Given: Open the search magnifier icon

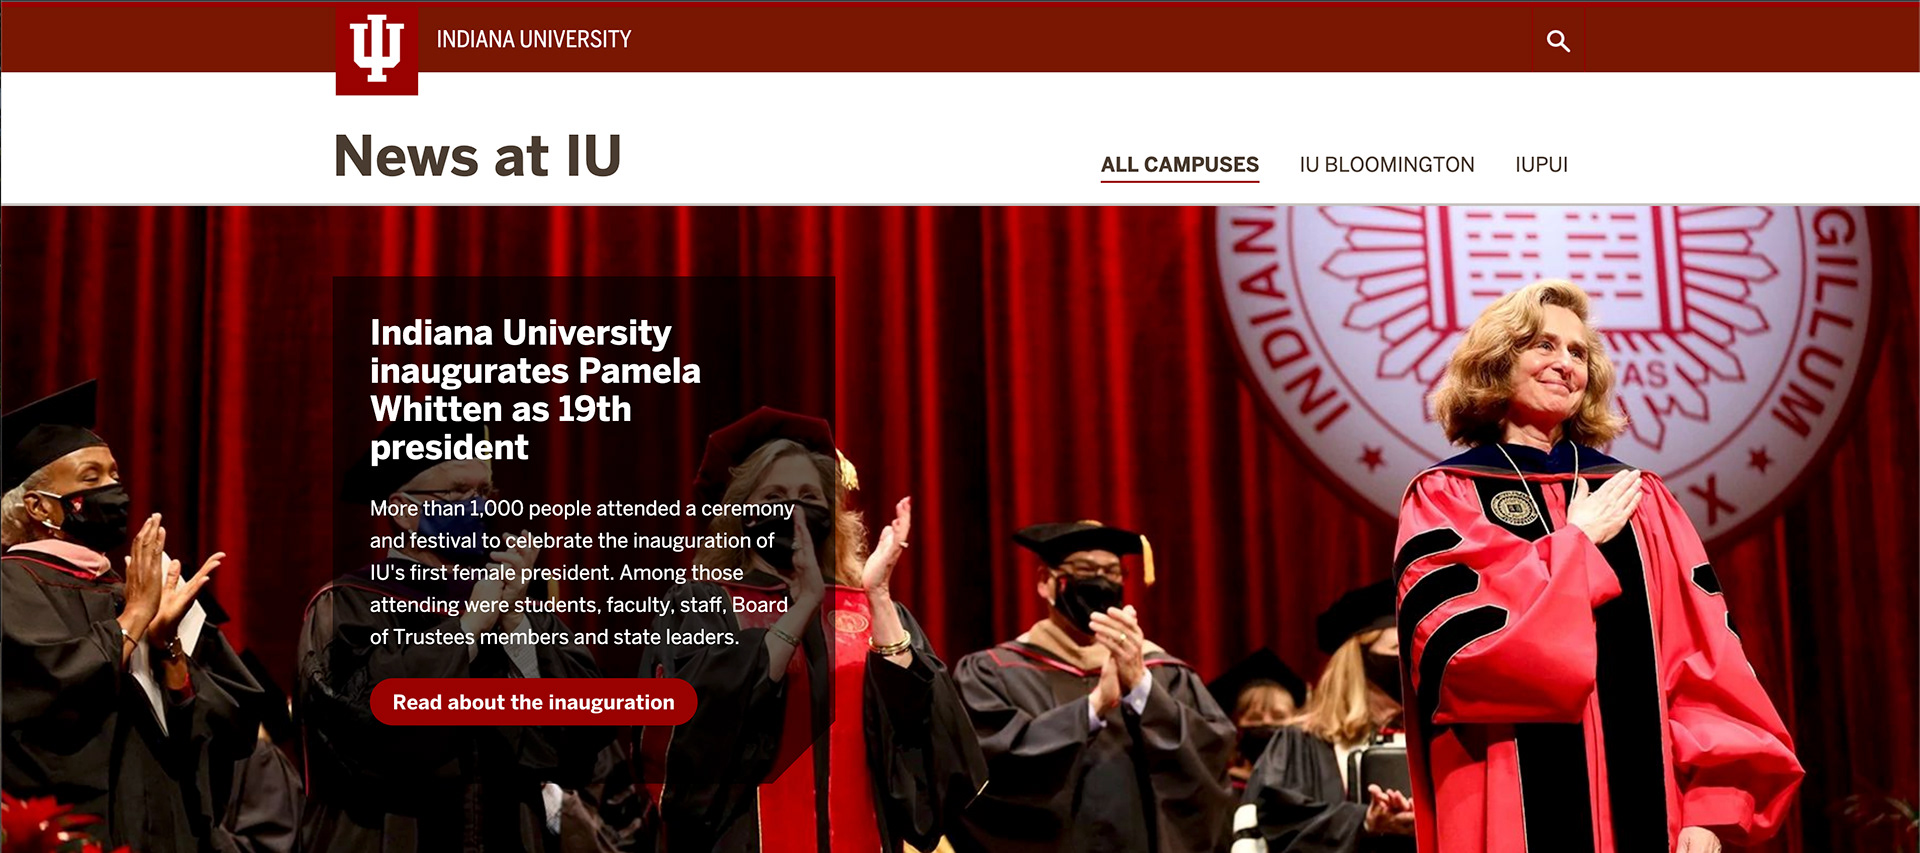Looking at the screenshot, I should (x=1558, y=41).
